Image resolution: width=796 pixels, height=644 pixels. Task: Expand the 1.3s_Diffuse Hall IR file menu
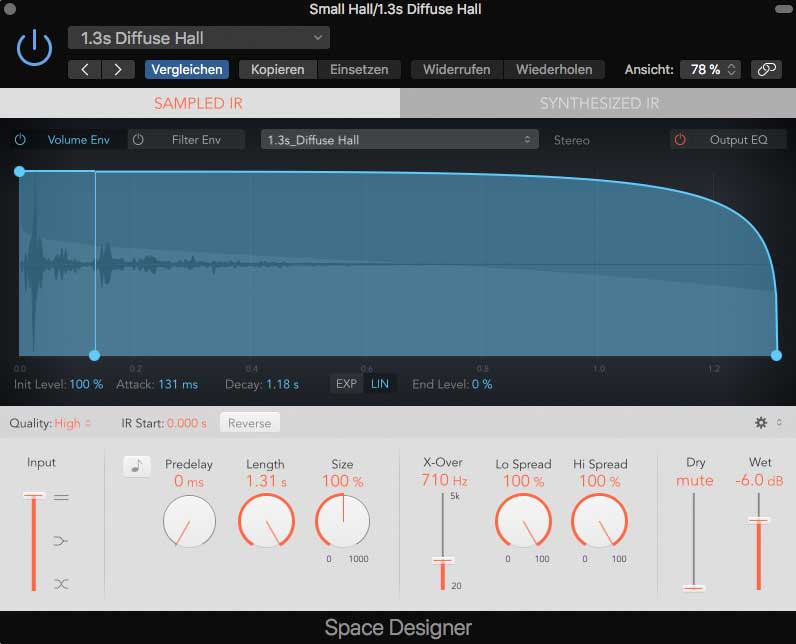coord(399,140)
